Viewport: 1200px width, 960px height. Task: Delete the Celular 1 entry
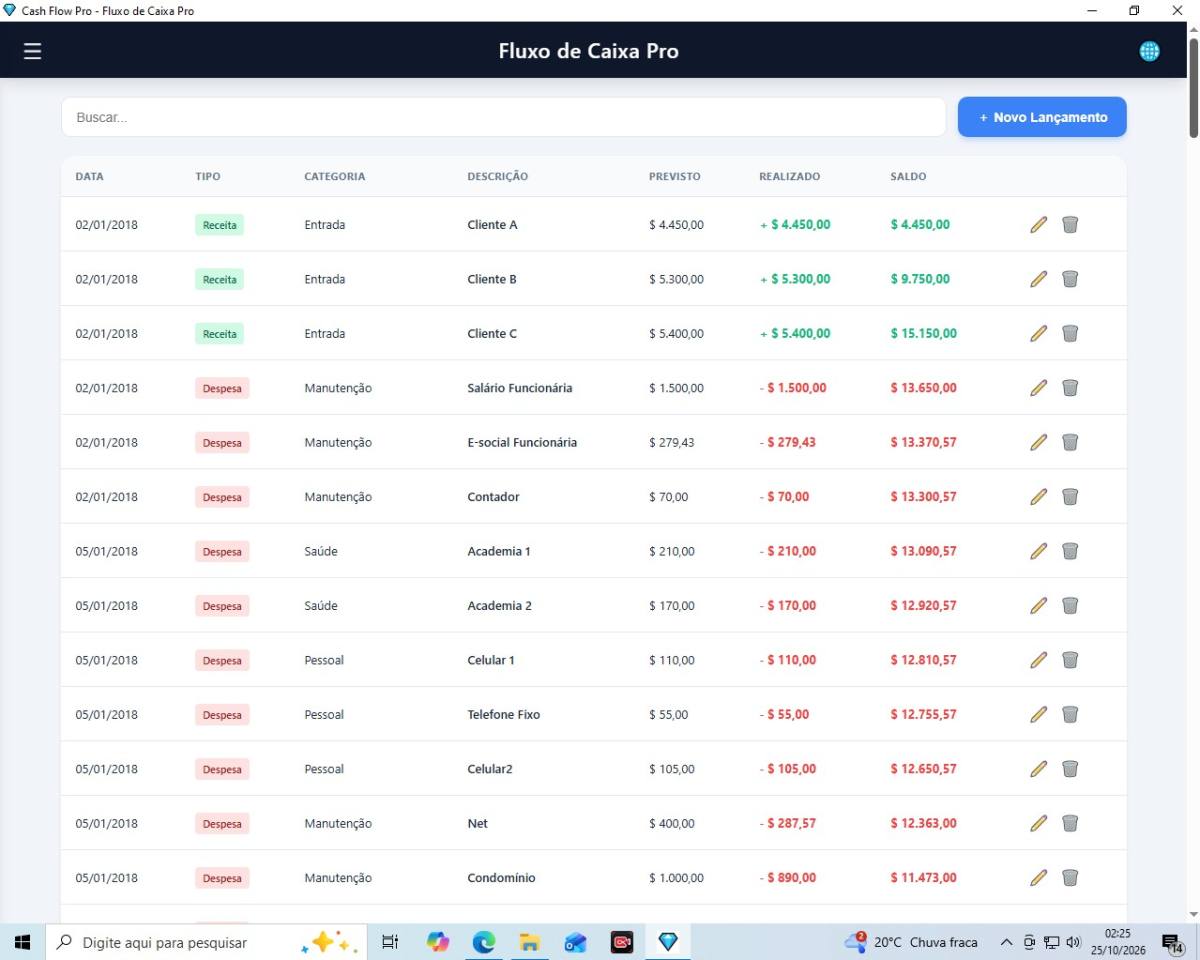(1070, 660)
